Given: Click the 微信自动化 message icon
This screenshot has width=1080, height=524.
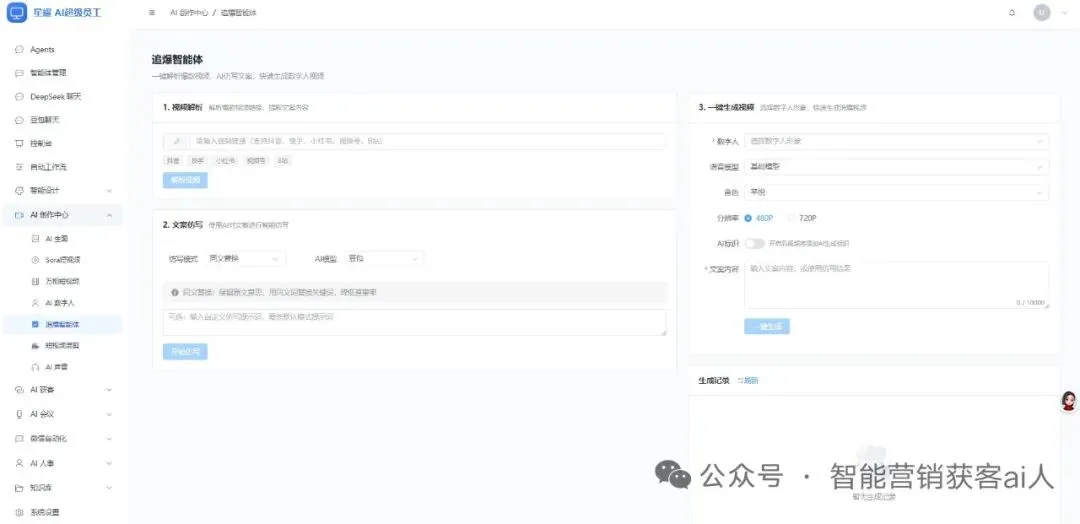Looking at the screenshot, I should click(x=19, y=438).
